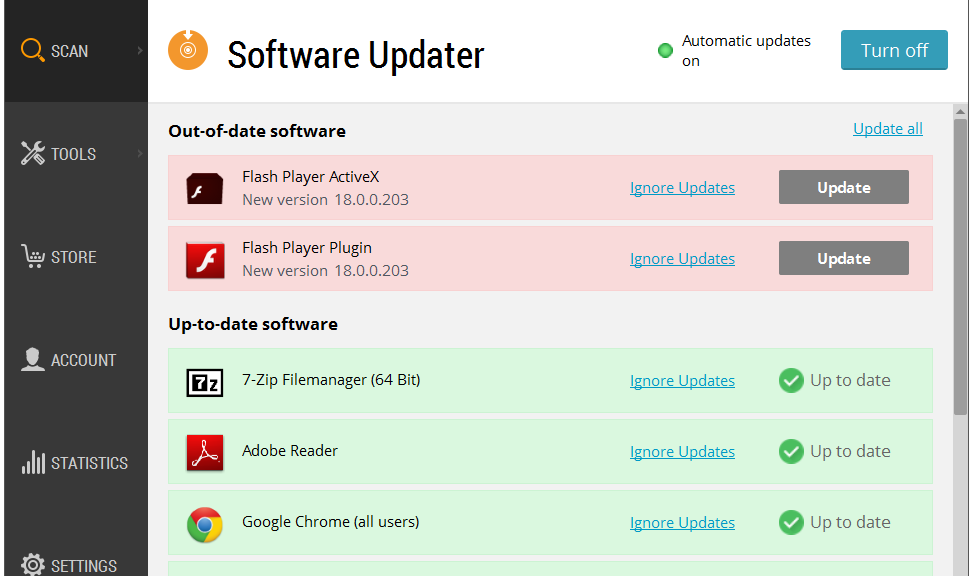Update Flash Player Plugin

(843, 258)
